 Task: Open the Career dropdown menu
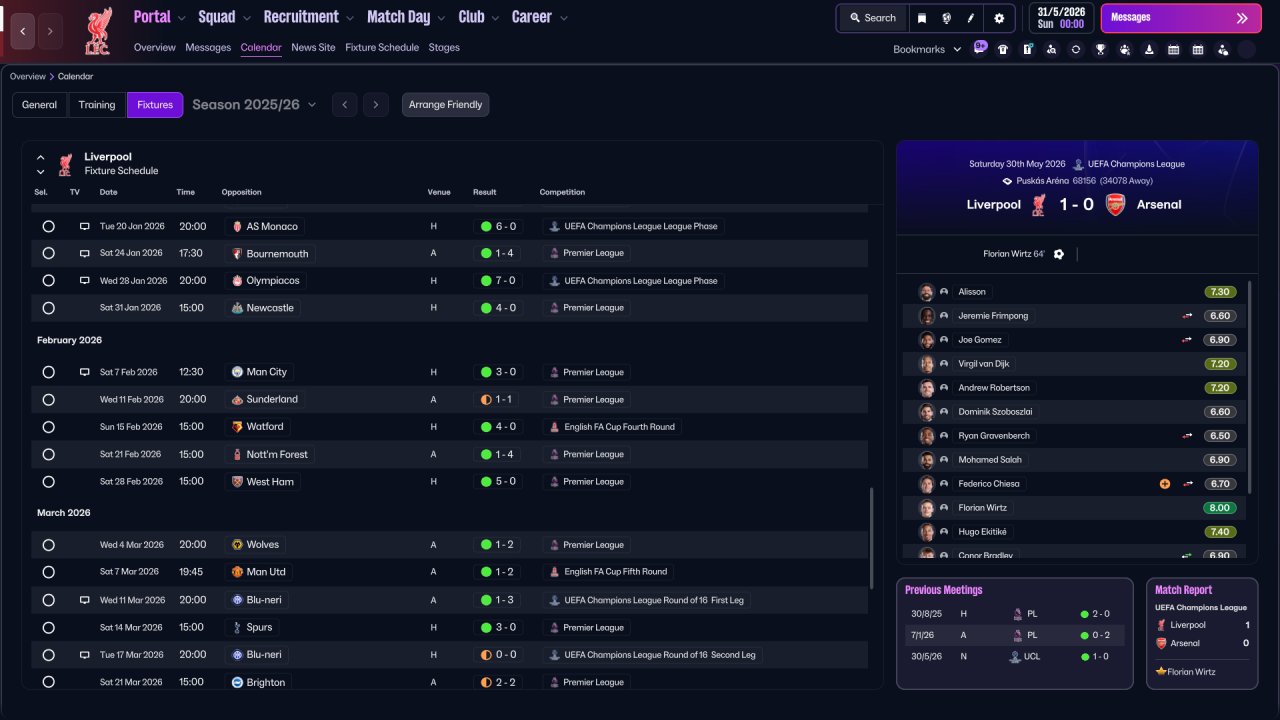(540, 17)
